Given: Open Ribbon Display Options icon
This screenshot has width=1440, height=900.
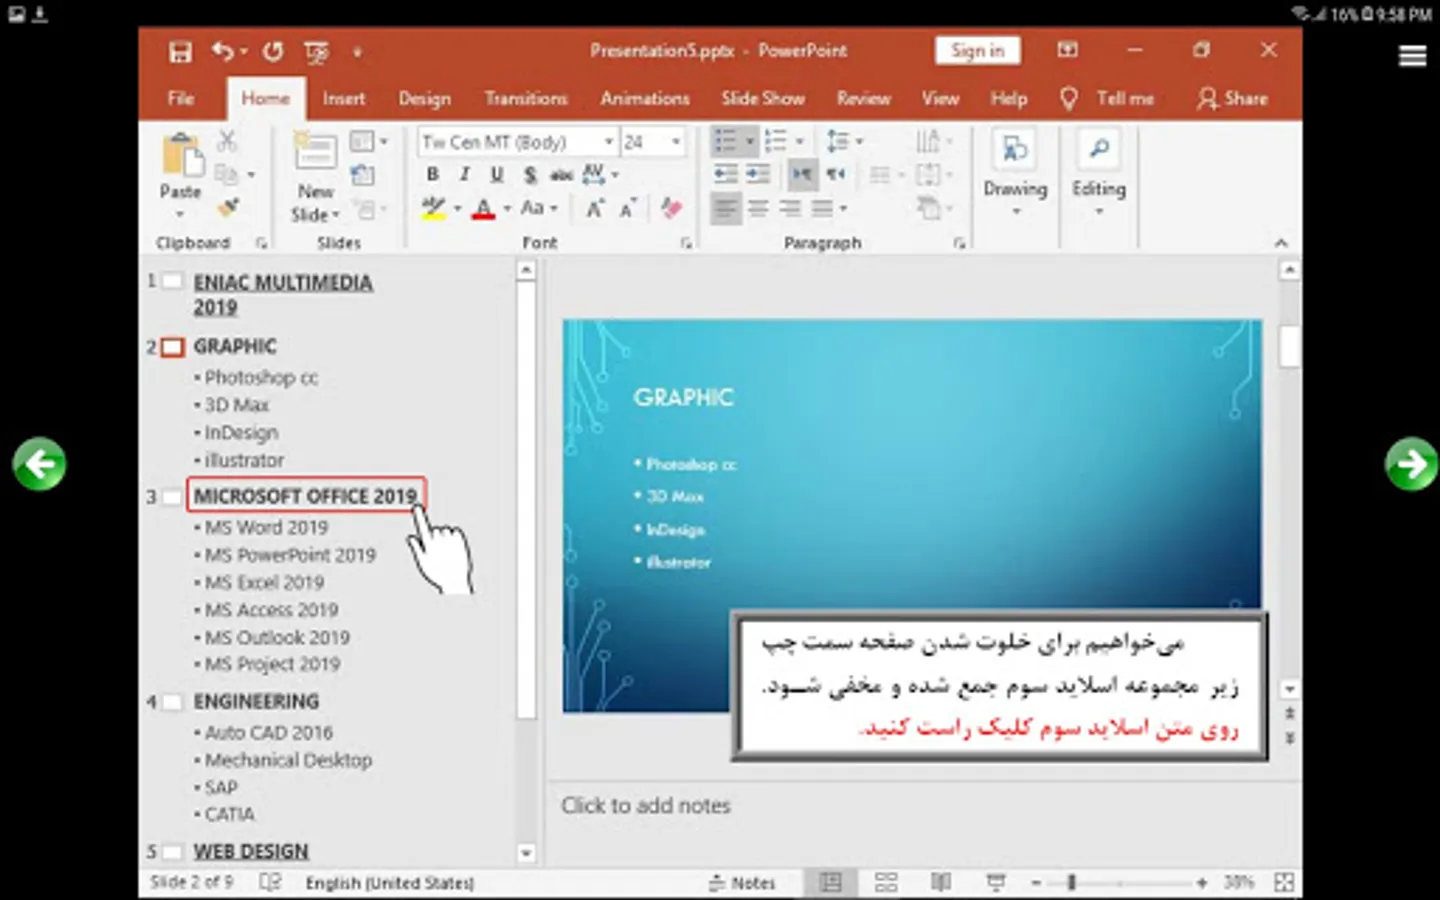Looking at the screenshot, I should (1068, 50).
